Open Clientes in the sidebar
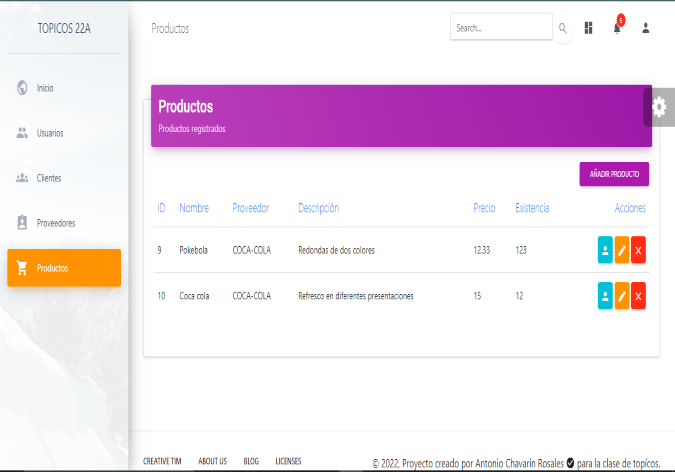Image resolution: width=675 pixels, height=472 pixels. (64, 178)
